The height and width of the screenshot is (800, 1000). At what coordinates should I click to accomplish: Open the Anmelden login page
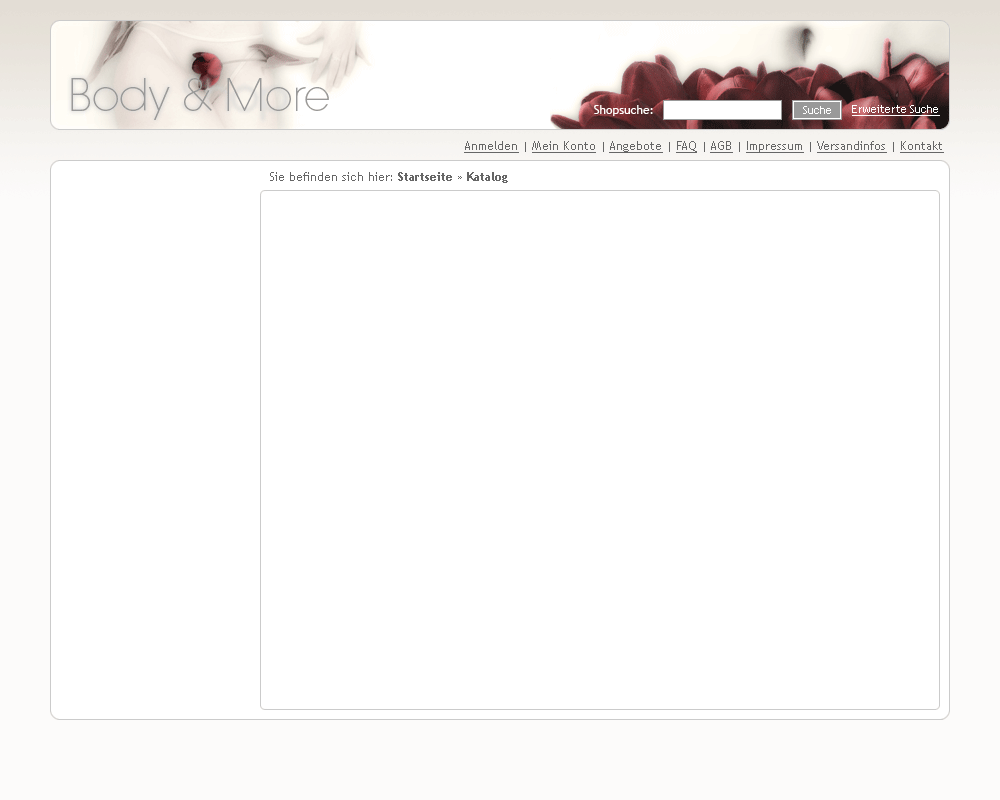click(491, 146)
